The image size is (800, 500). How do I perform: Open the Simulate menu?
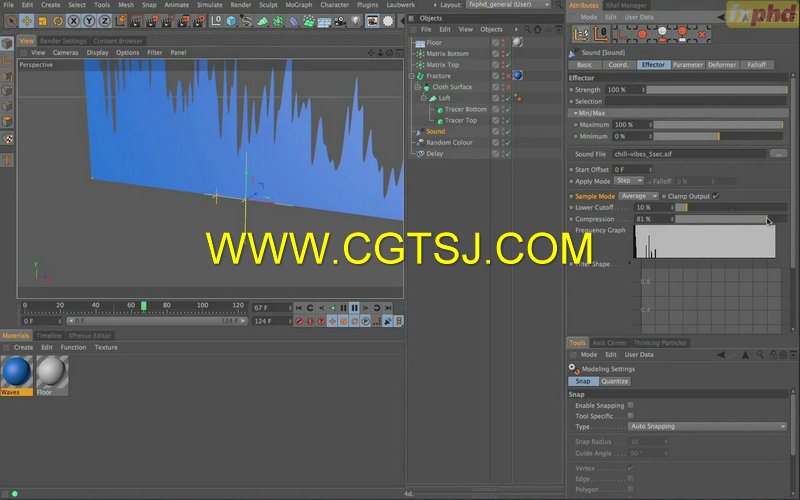pyautogui.click(x=209, y=5)
